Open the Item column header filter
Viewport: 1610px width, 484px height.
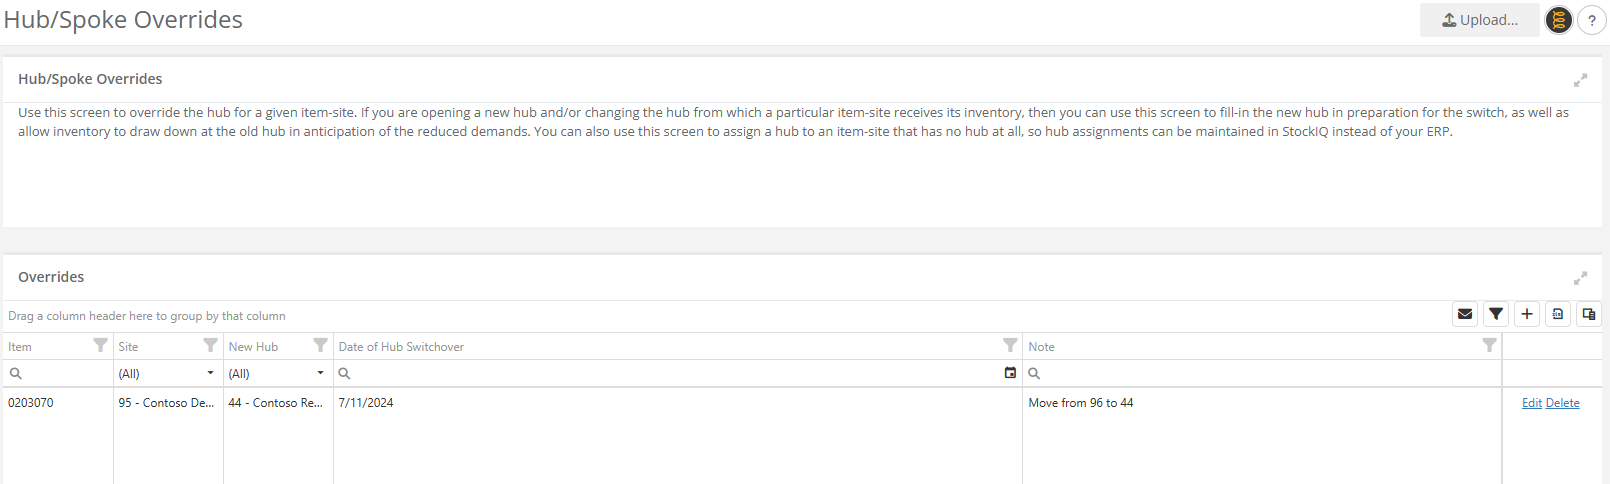pos(100,345)
